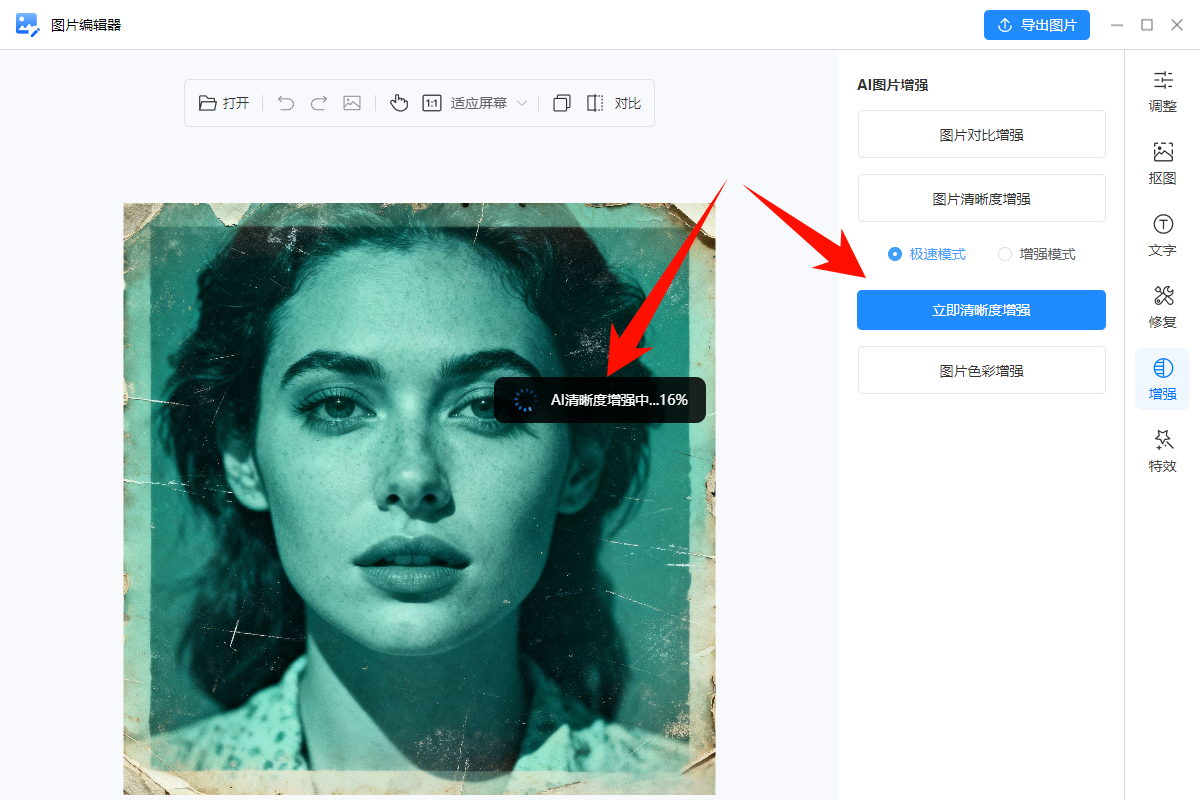Open the 文字 text tab
The width and height of the screenshot is (1200, 800).
pos(1163,235)
